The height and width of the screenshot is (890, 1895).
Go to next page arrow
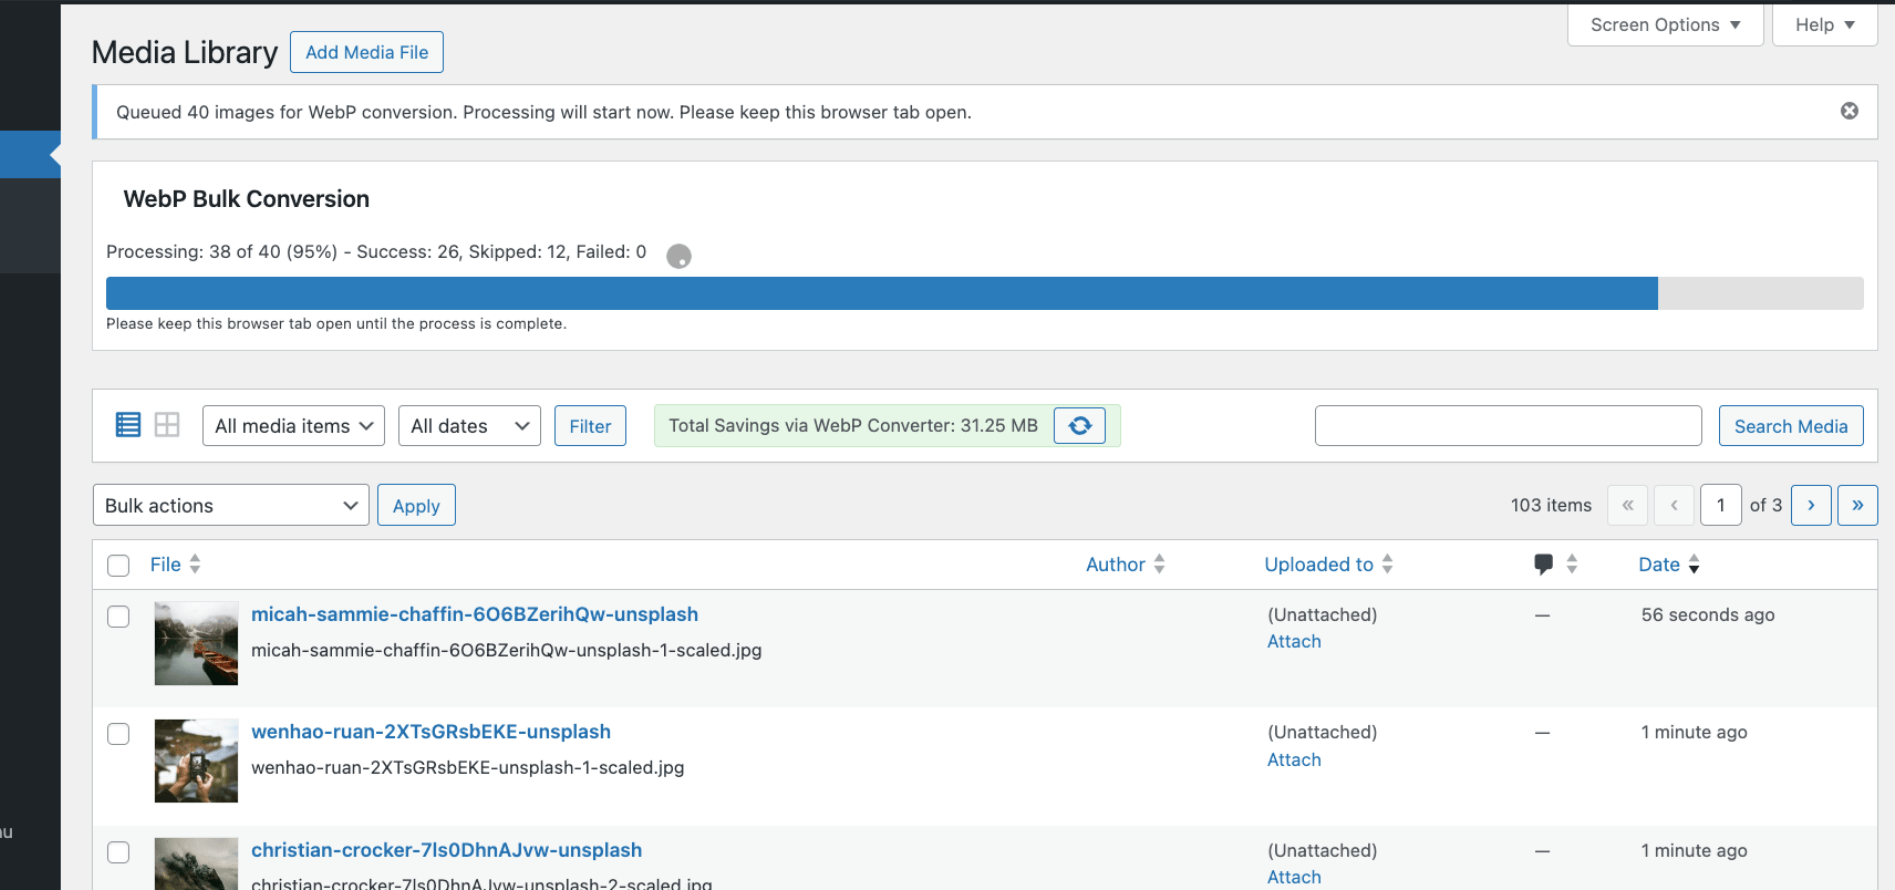tap(1810, 505)
